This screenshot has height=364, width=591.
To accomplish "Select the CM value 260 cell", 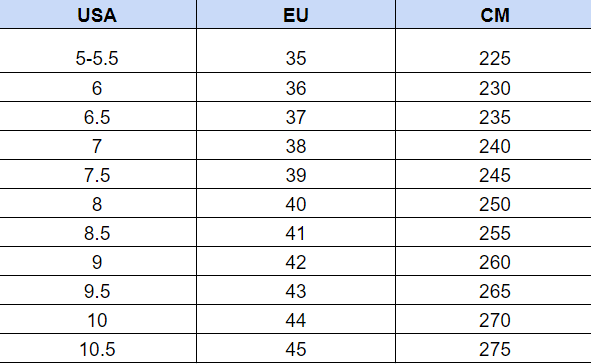I will pos(494,261).
